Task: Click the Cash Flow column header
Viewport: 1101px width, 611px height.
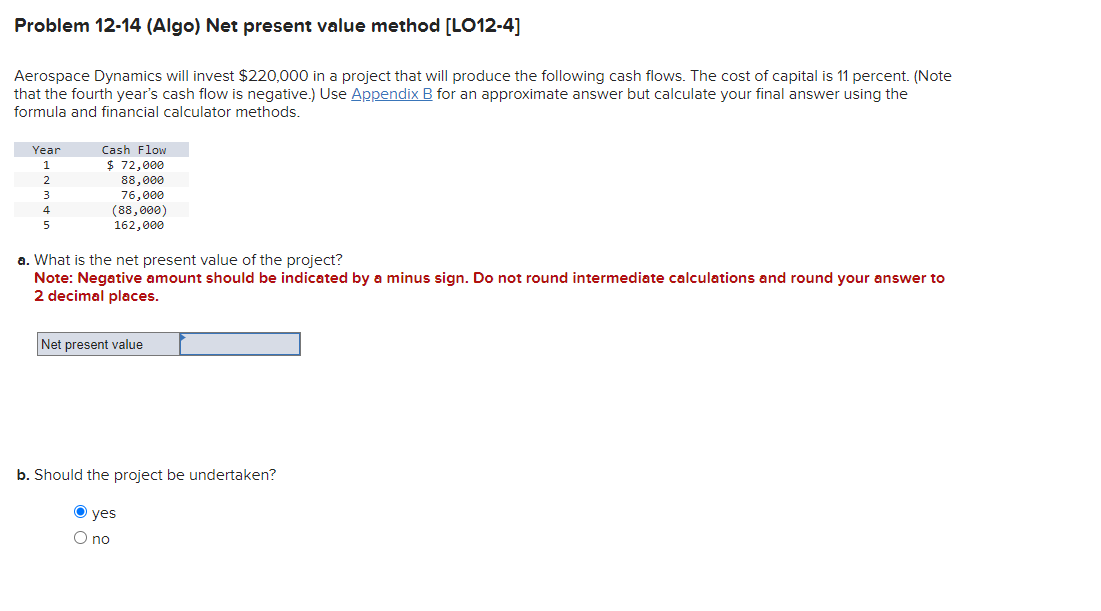Action: [x=134, y=149]
